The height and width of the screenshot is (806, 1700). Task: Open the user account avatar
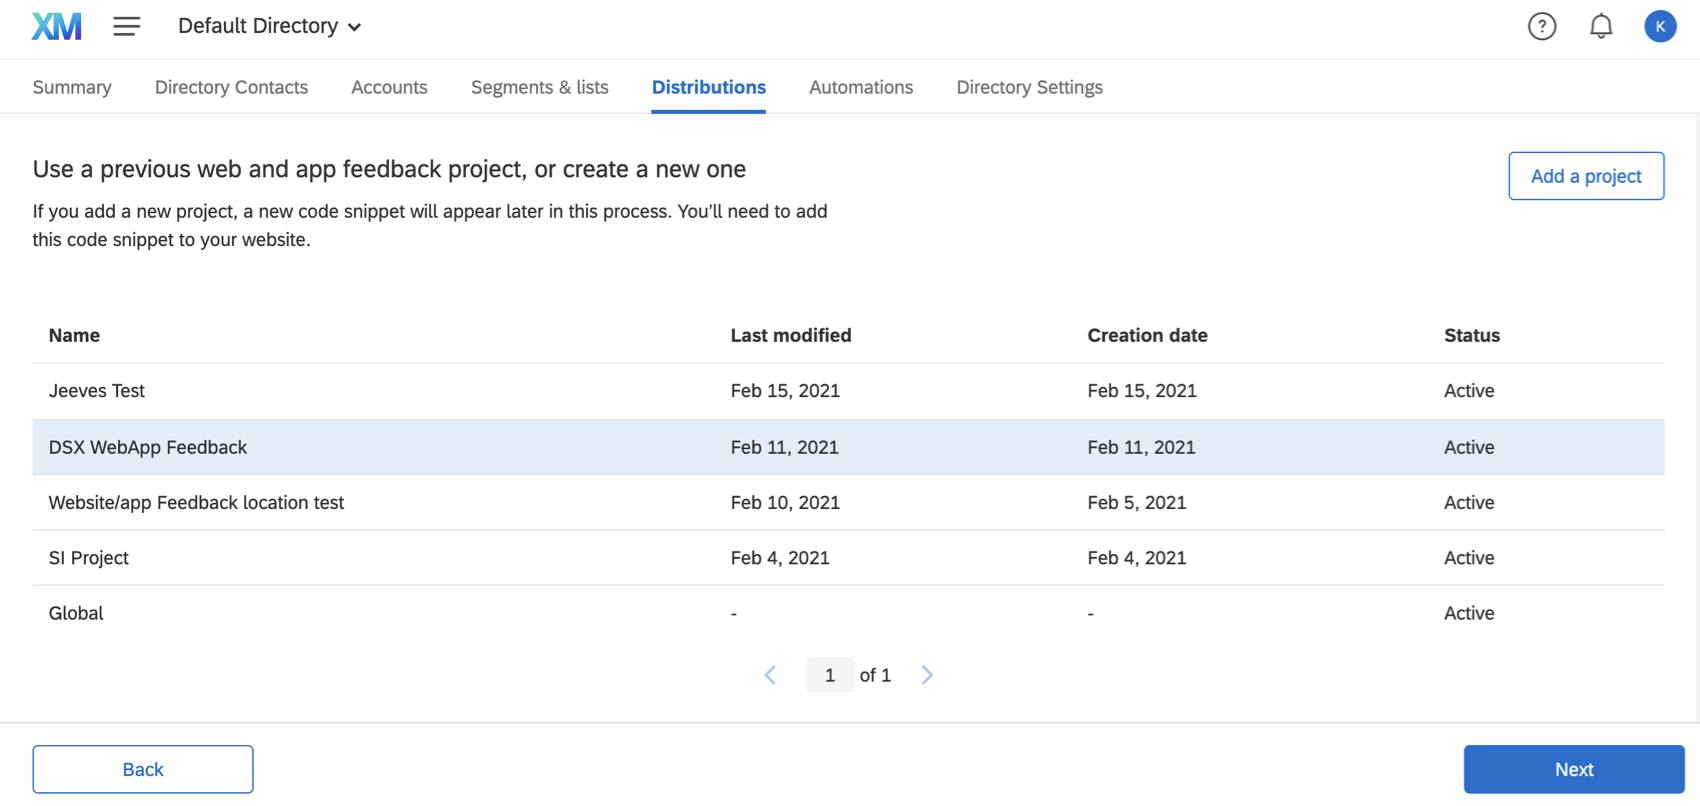1660,26
